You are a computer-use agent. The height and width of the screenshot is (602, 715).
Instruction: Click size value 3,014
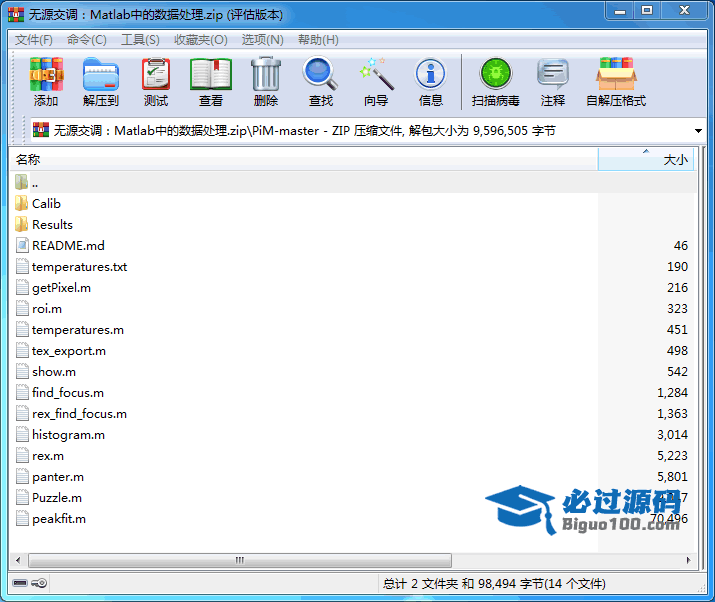(x=672, y=435)
